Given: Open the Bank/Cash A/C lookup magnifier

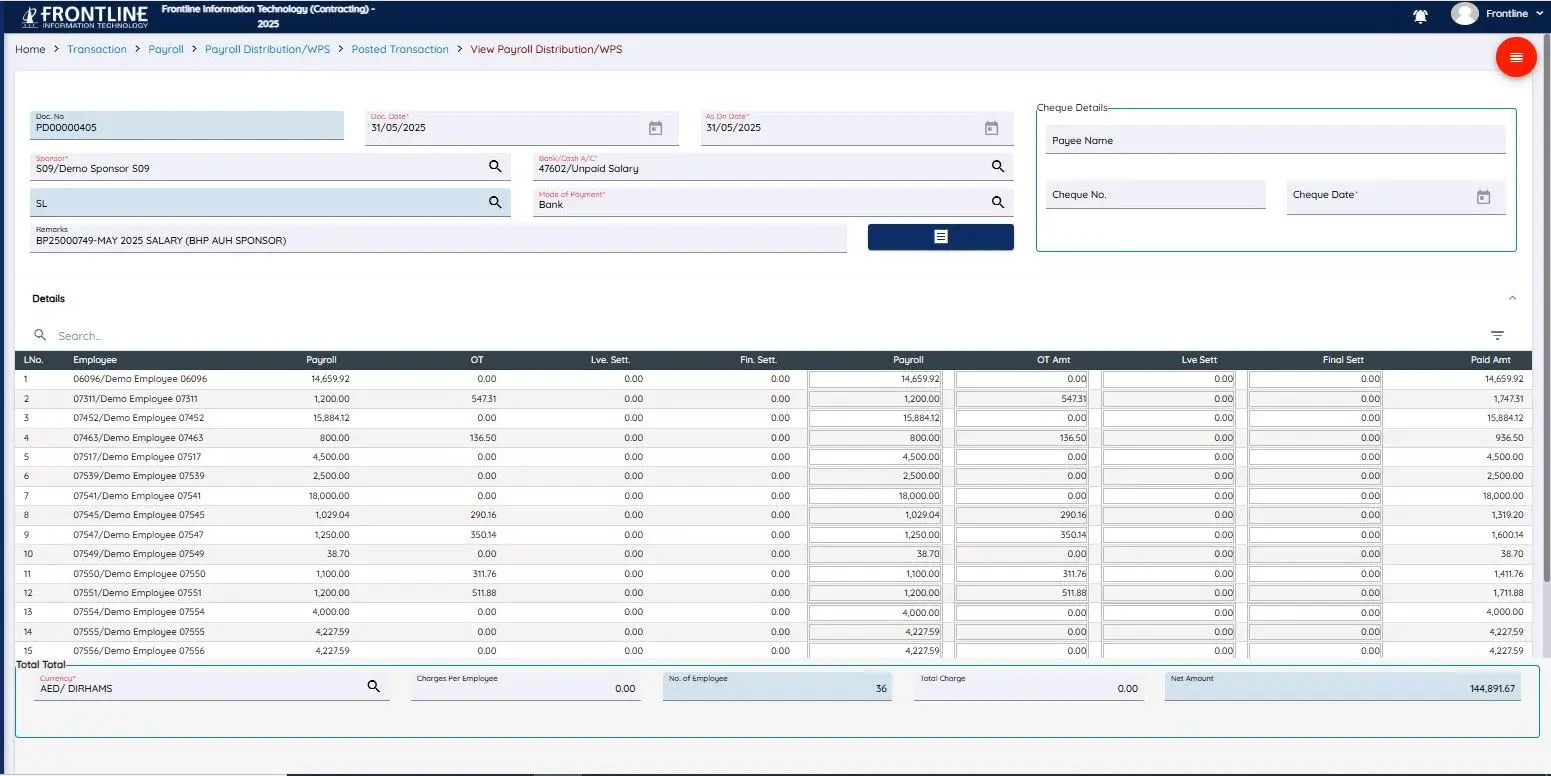Looking at the screenshot, I should 997,166.
